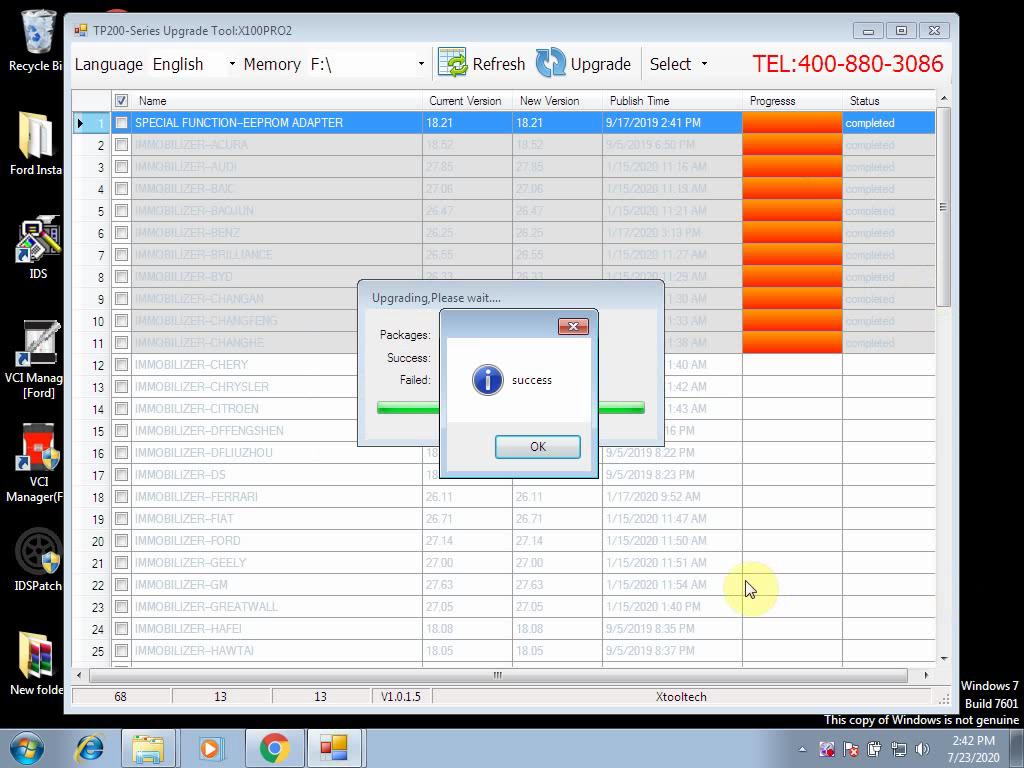
Task: Click the horizontal scrollbar thumb
Action: tap(498, 675)
